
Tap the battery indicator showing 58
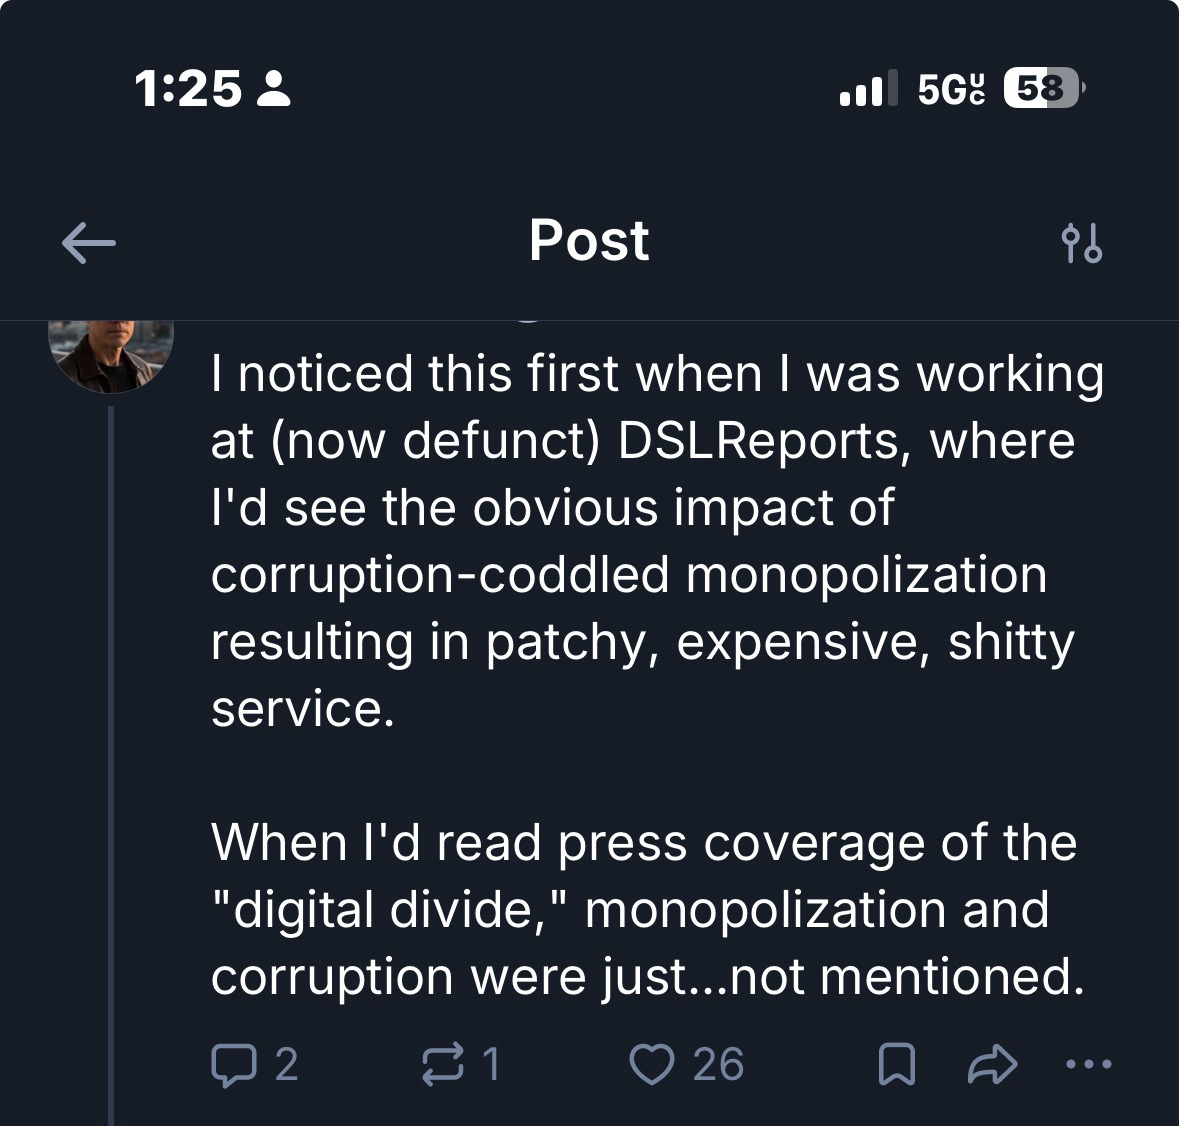(1041, 90)
